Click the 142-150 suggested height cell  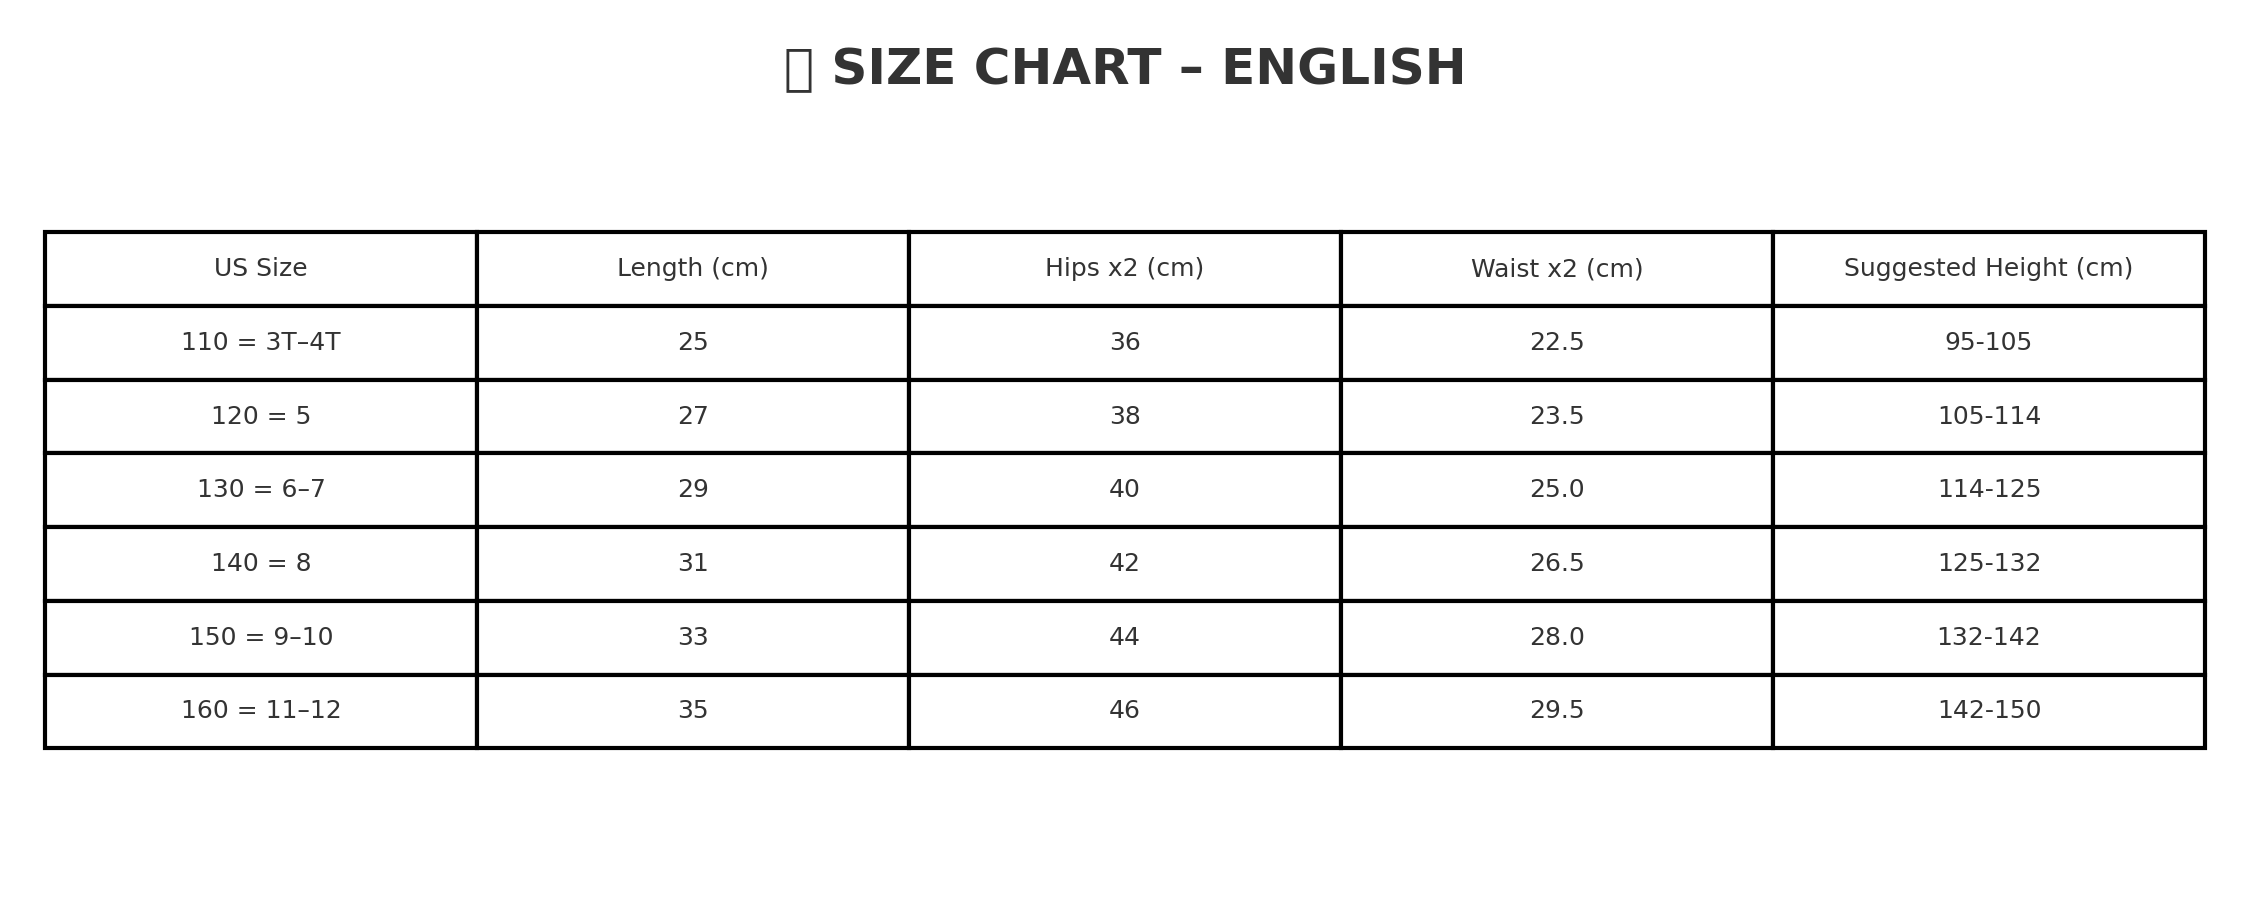point(1988,711)
